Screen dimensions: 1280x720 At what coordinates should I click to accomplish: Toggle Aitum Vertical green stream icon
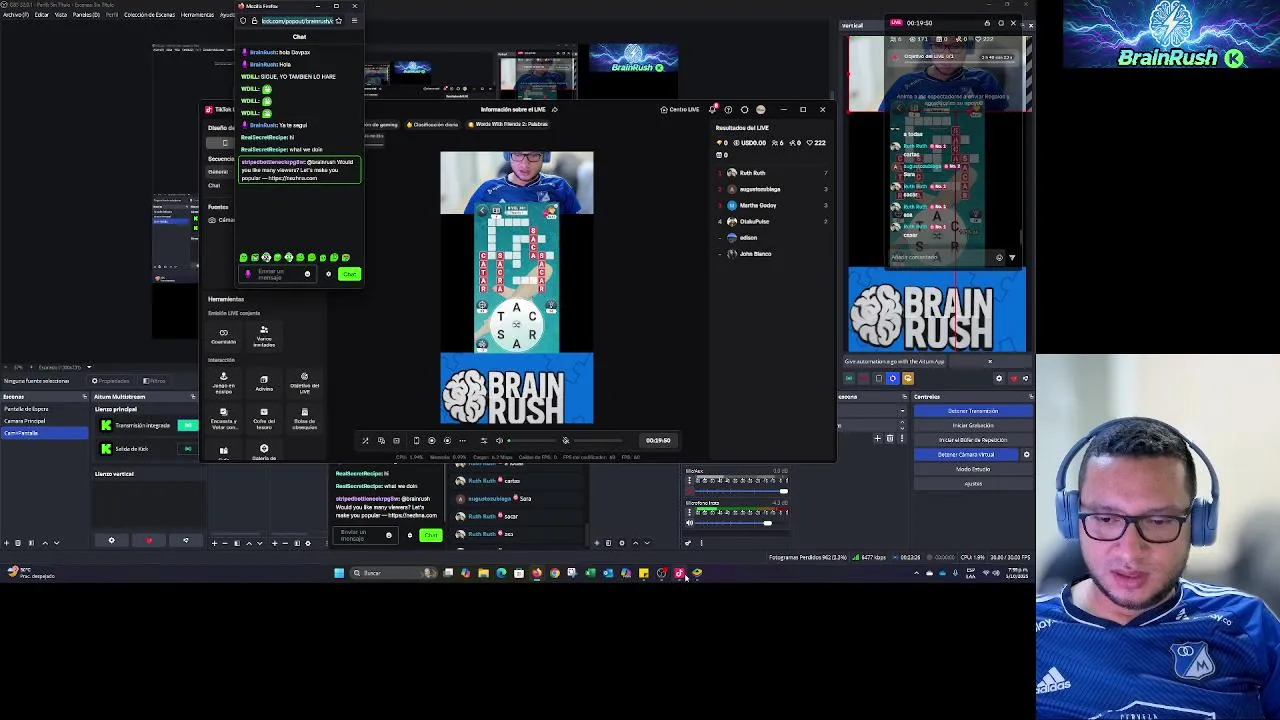(849, 378)
